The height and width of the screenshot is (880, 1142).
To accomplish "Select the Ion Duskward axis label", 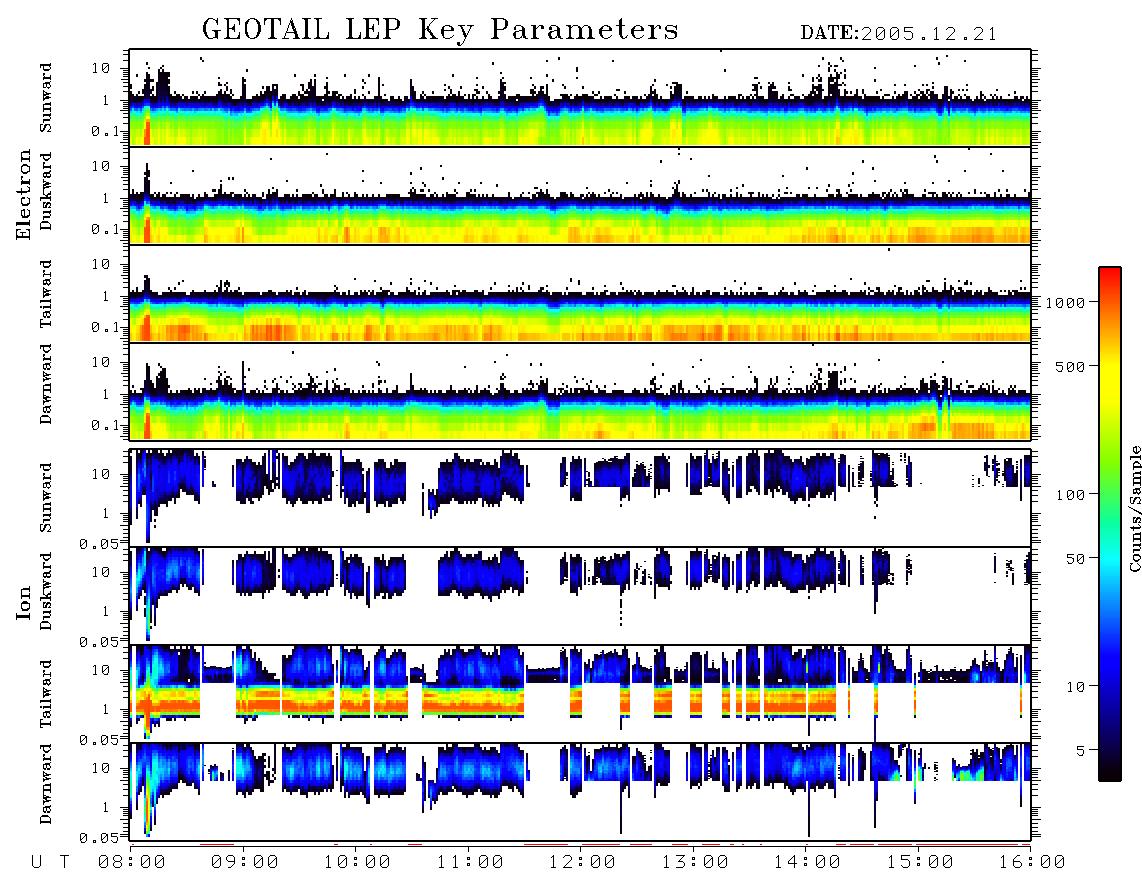I will (46, 591).
